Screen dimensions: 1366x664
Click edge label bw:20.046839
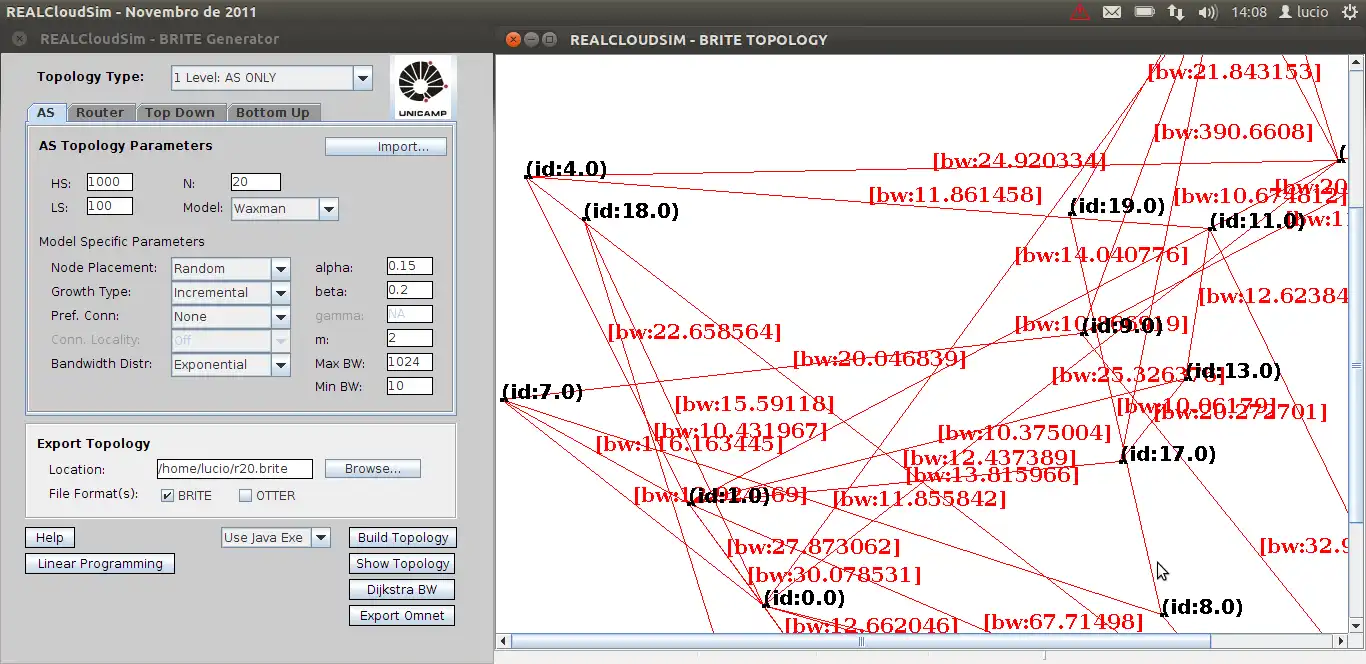click(x=879, y=359)
